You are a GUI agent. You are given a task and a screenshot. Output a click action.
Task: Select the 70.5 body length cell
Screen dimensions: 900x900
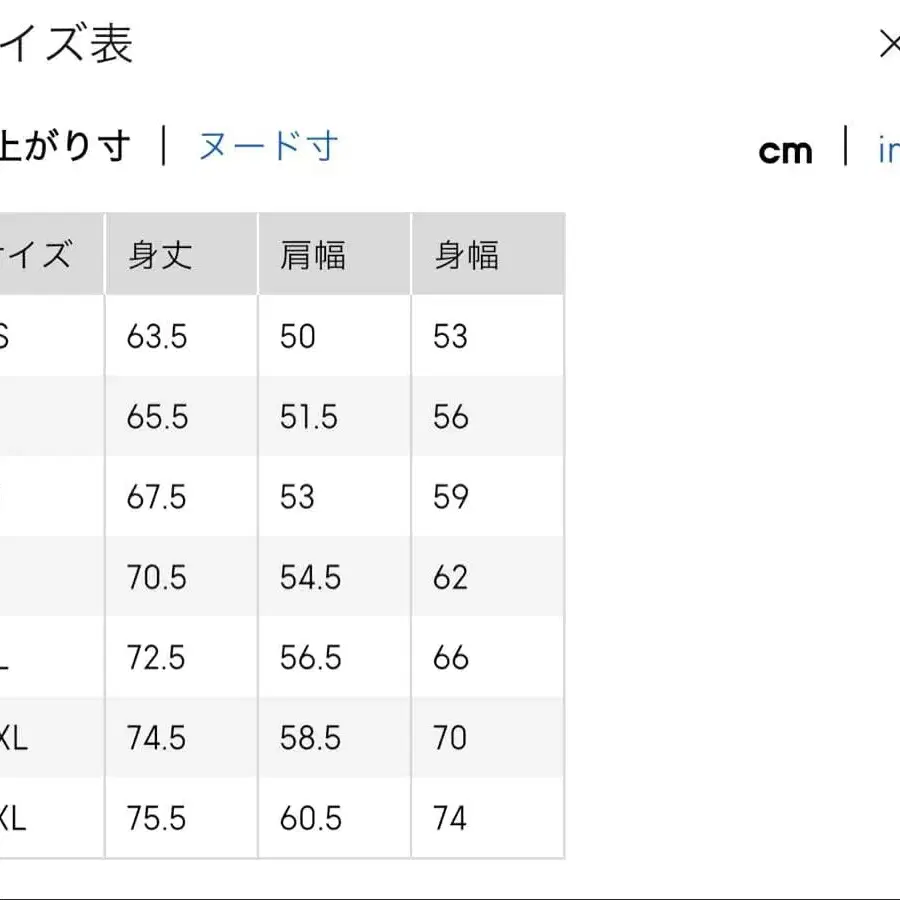pyautogui.click(x=155, y=578)
